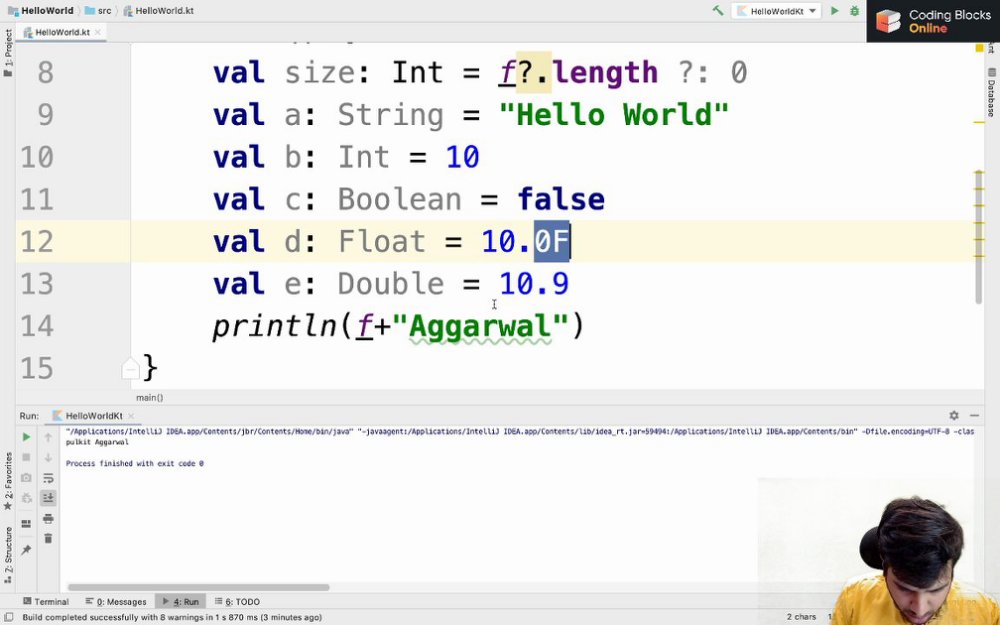The height and width of the screenshot is (625, 1000).
Task: Close the HelloWorld.kt editor tab
Action: 98,32
